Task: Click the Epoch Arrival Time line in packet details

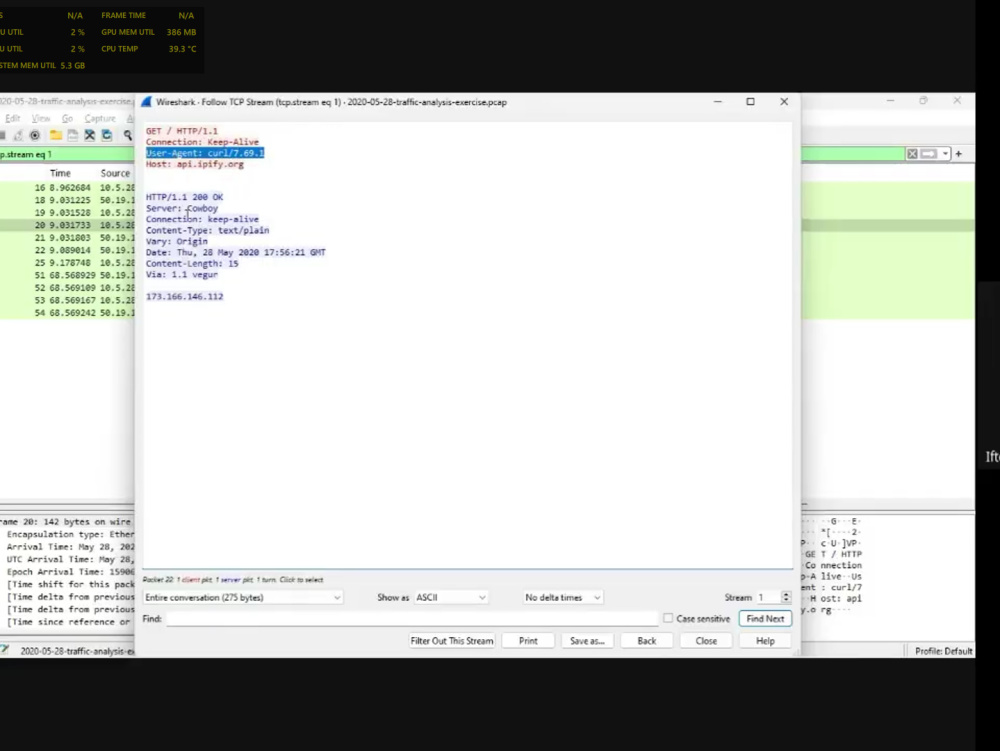Action: [x=70, y=572]
